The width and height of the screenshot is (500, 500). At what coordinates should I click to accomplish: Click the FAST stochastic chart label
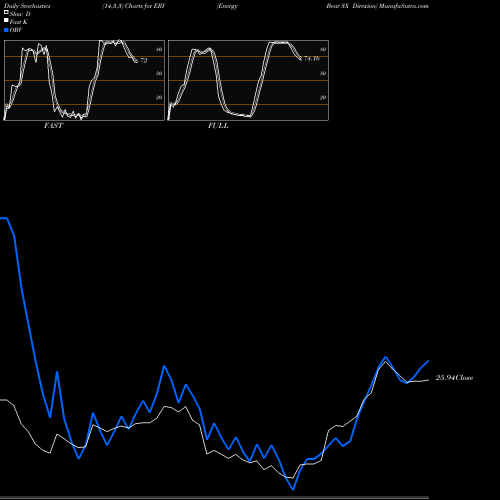53,126
